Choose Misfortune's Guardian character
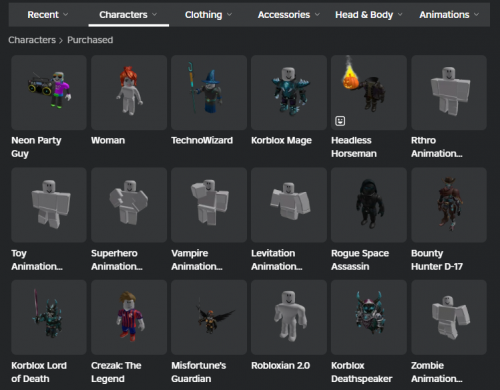Viewport: 500px width, 390px height. coord(209,317)
